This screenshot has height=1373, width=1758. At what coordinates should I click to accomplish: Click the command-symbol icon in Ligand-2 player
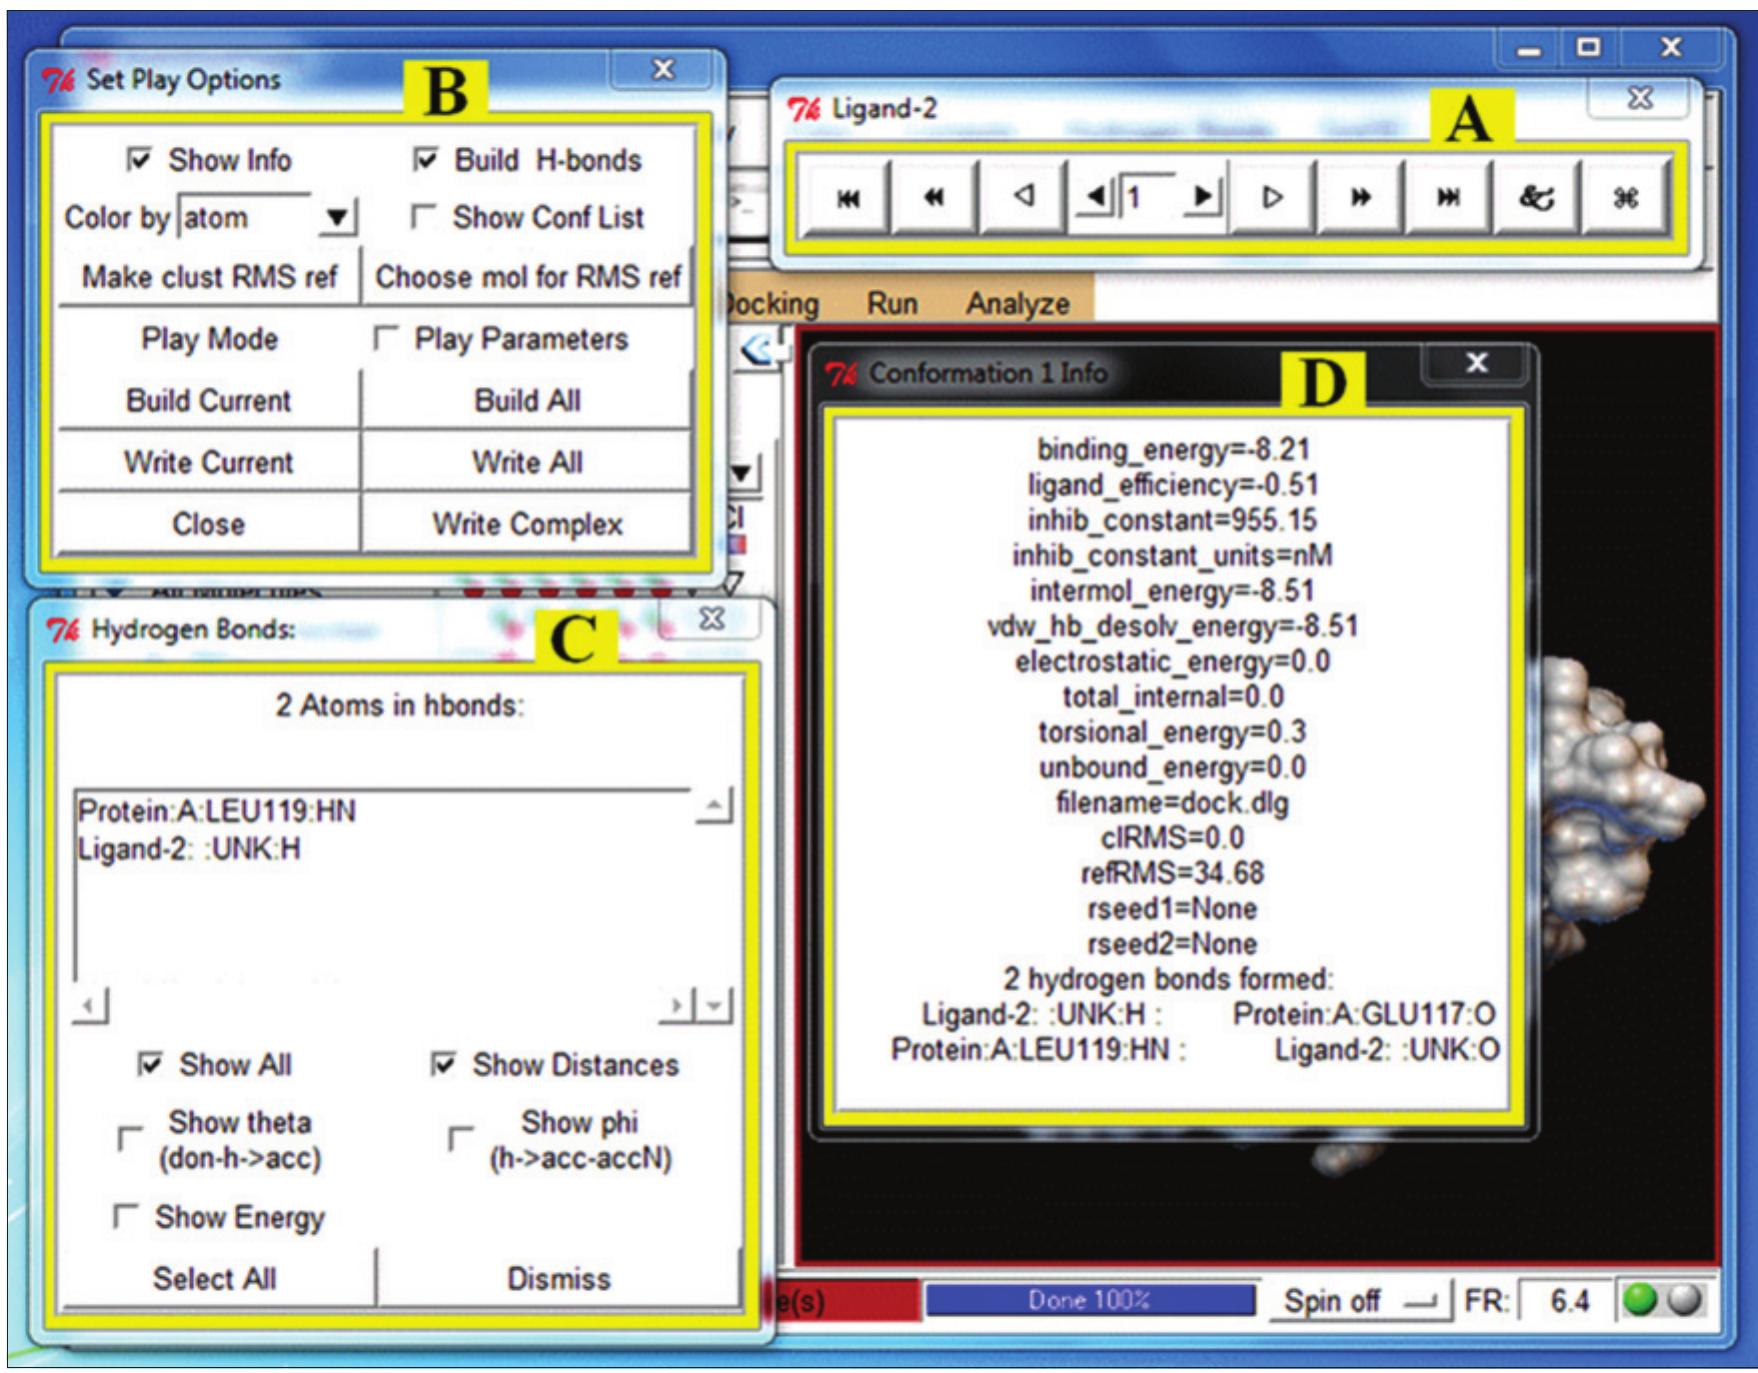coord(1625,198)
